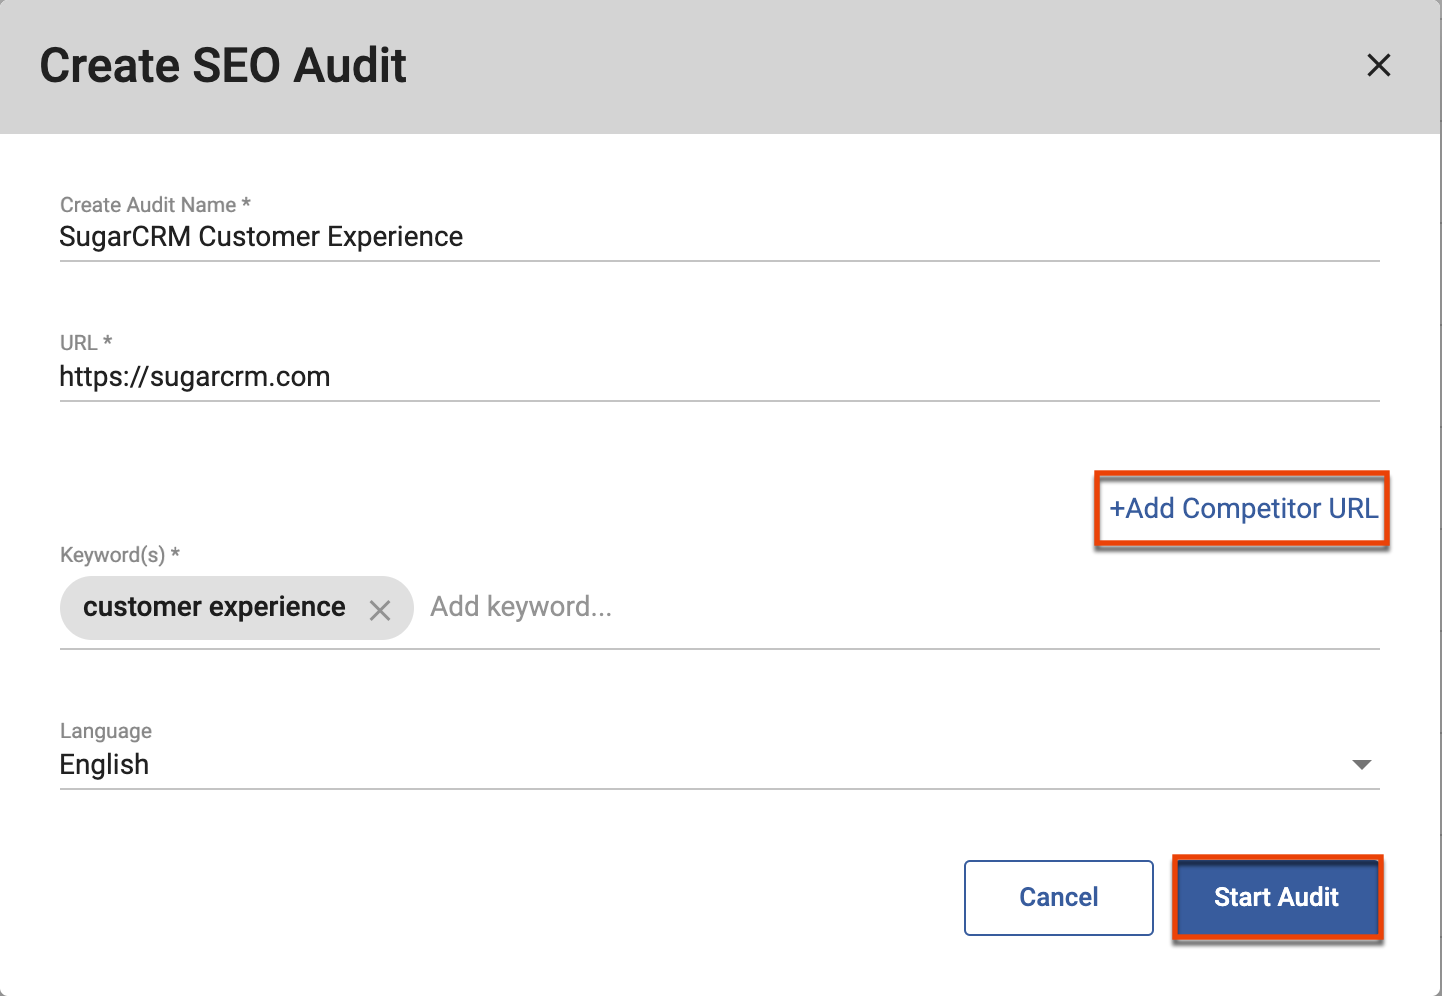The width and height of the screenshot is (1442, 996).
Task: Cancel creating the SEO audit
Action: pos(1058,897)
